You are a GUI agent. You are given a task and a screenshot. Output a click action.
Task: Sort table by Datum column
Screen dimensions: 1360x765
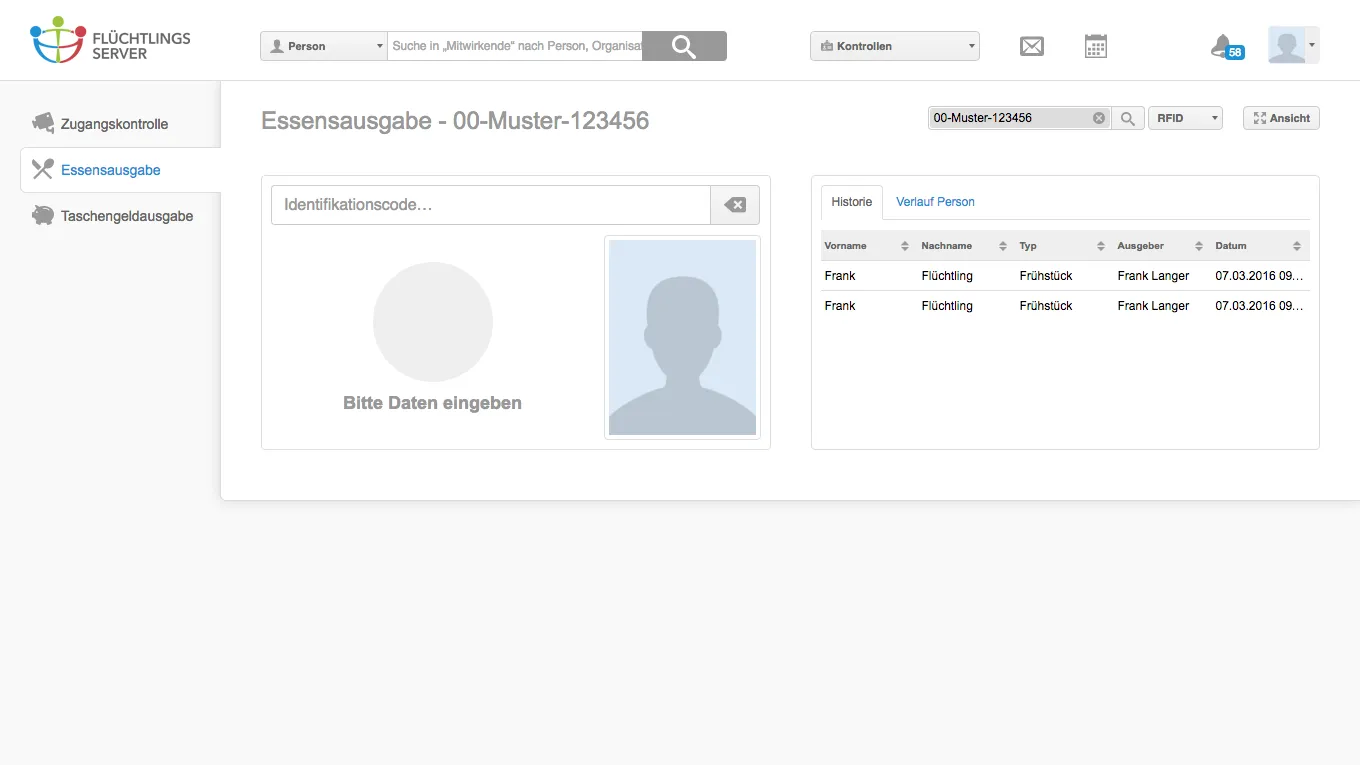pos(1260,246)
